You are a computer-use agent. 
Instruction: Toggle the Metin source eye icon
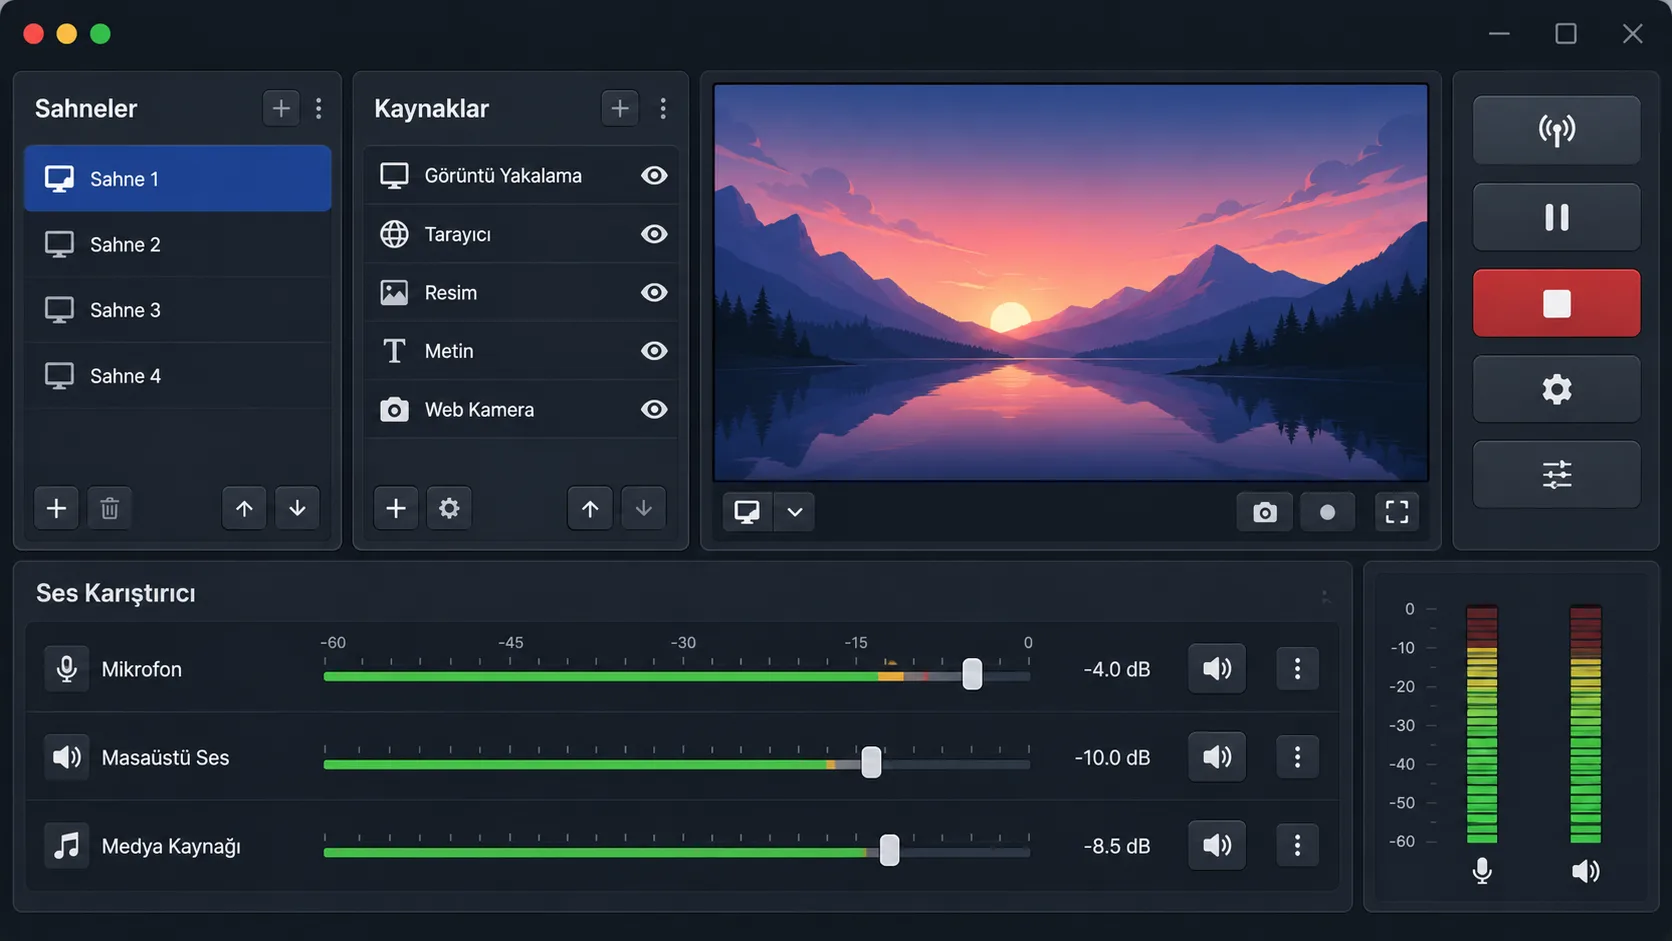click(654, 351)
